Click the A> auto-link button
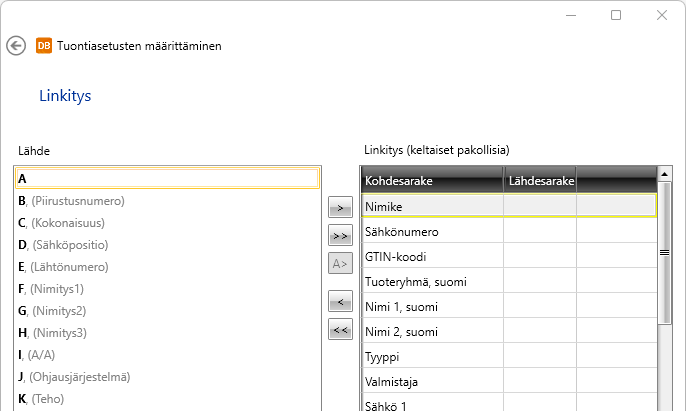 point(340,264)
